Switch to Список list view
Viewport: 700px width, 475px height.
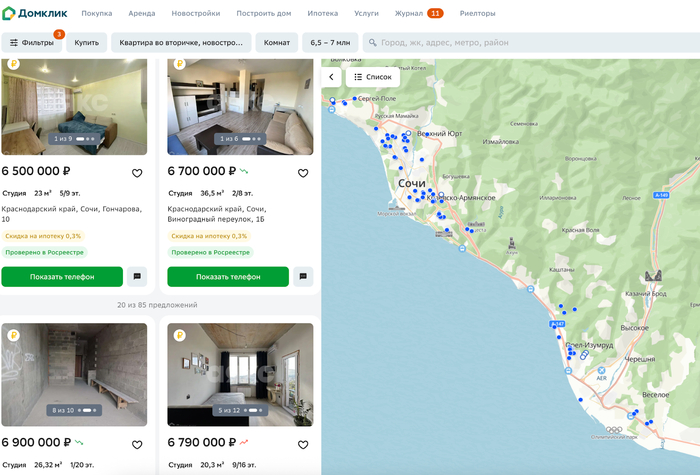tap(373, 77)
